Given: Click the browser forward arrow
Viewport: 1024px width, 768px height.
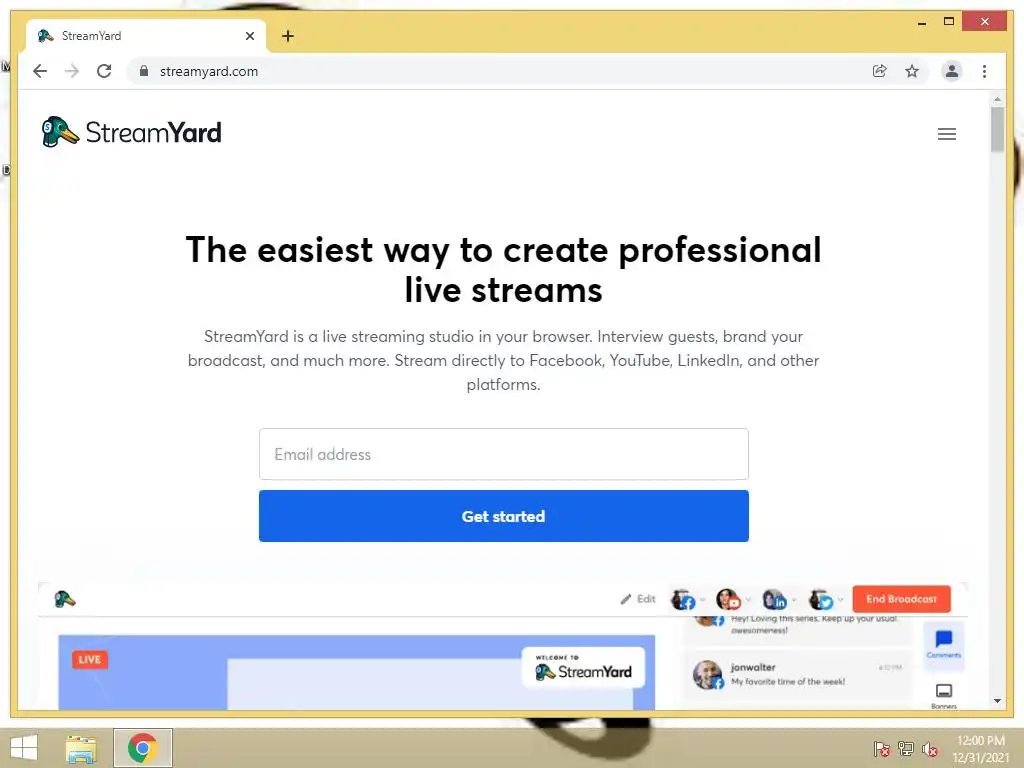Looking at the screenshot, I should [x=72, y=71].
